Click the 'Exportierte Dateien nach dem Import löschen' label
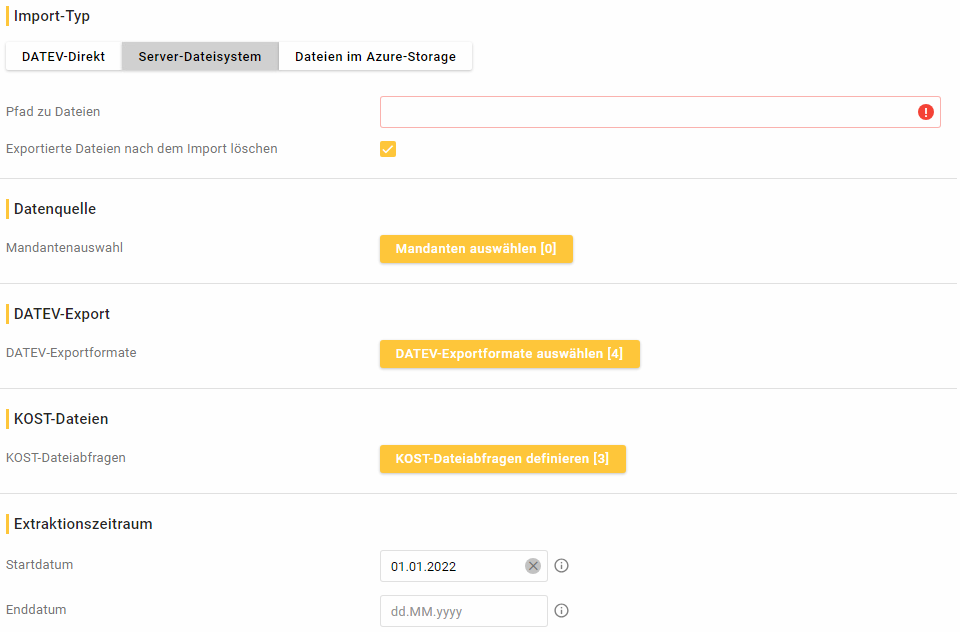The width and height of the screenshot is (960, 632). click(142, 149)
